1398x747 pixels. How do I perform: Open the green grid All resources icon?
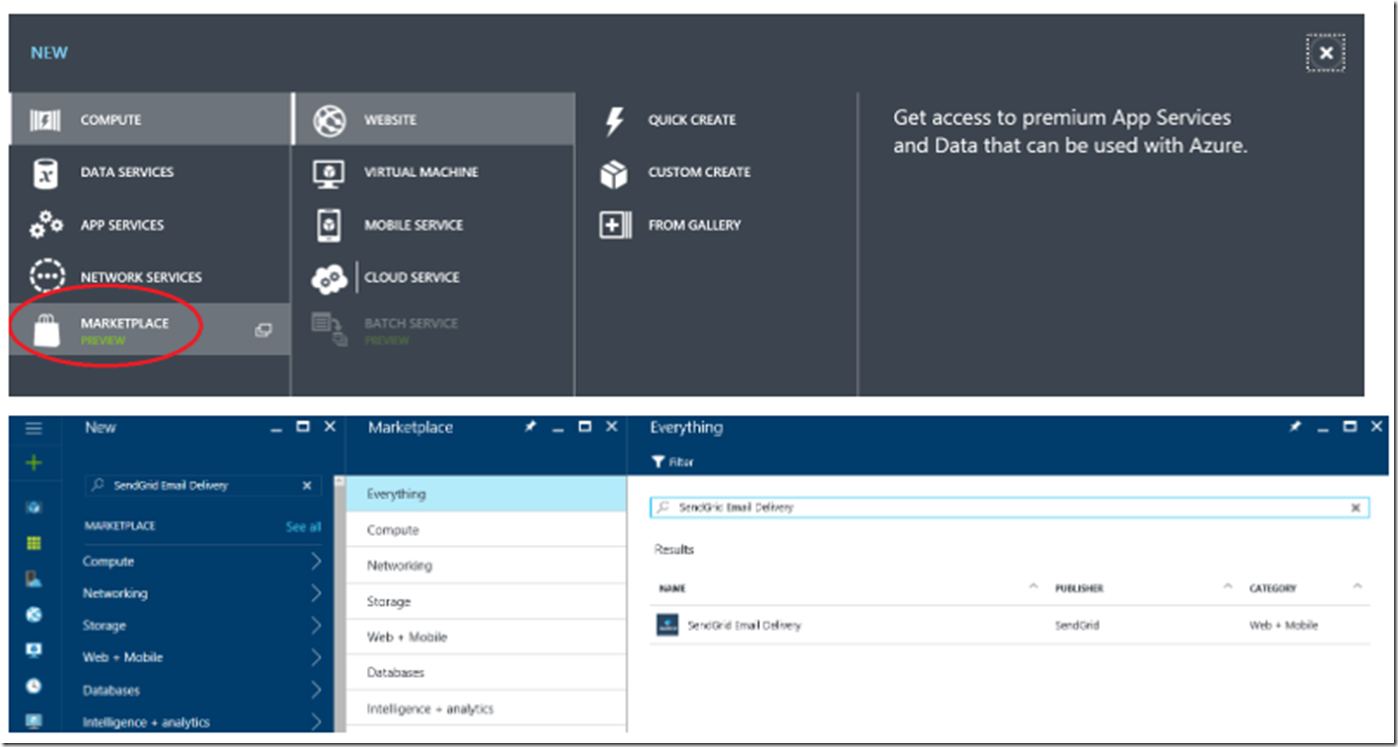tap(34, 543)
